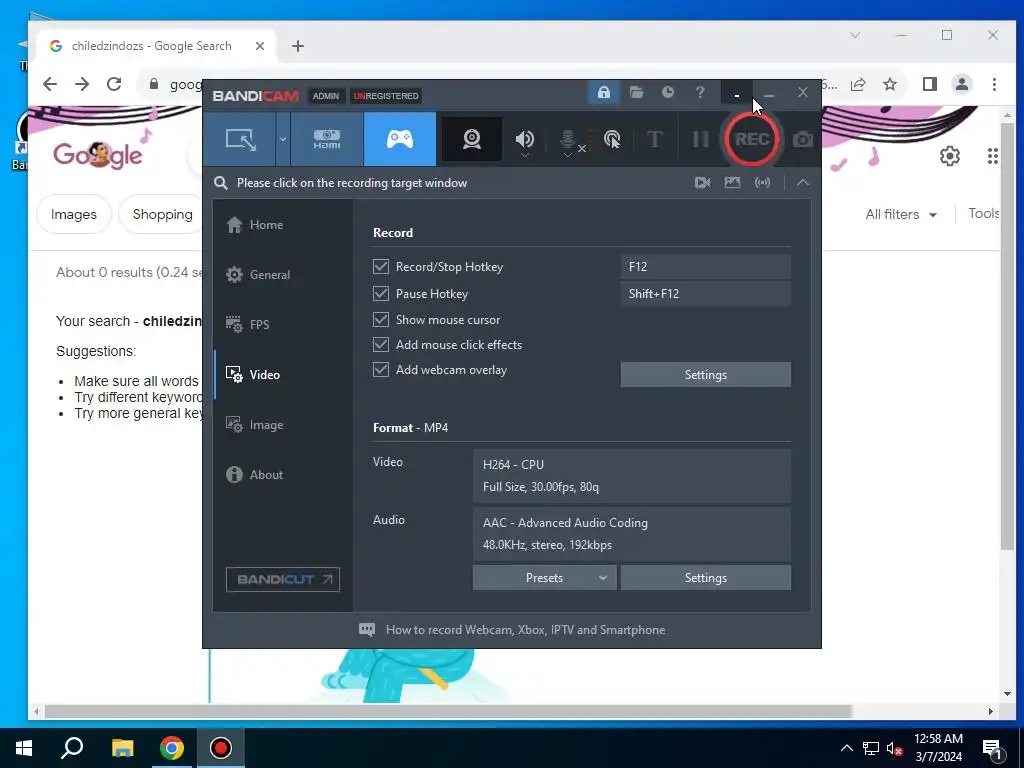Toggle the microphone icon
The image size is (1024, 768).
(568, 140)
